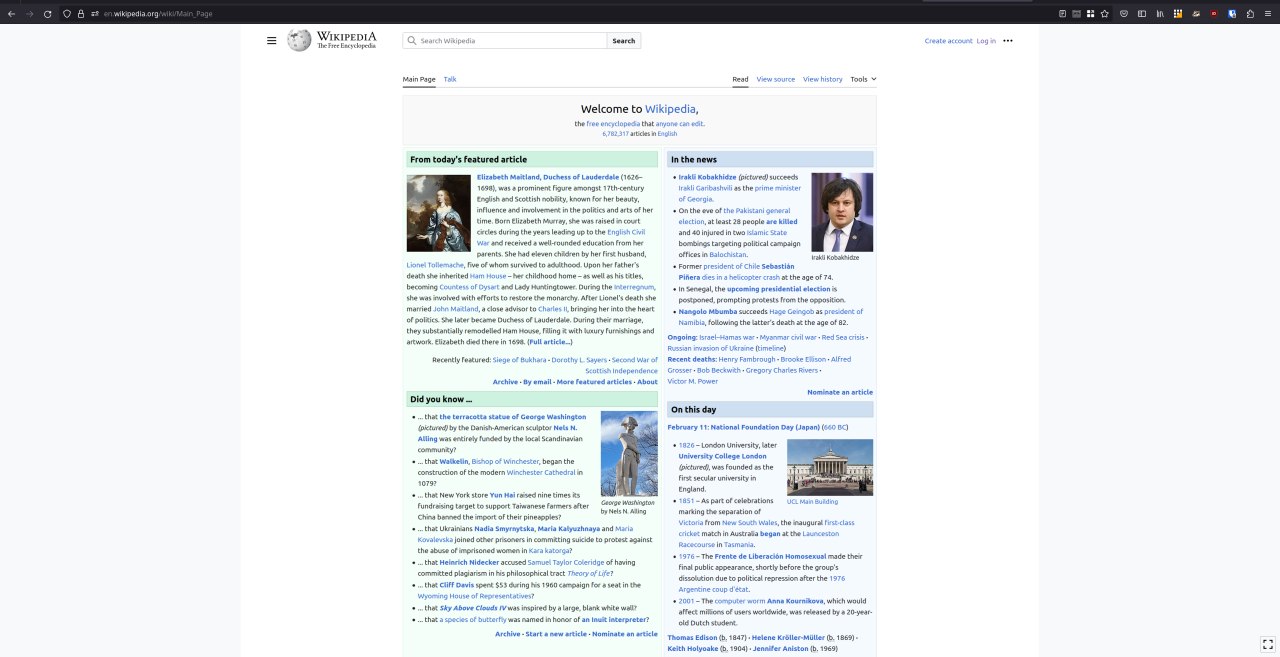The image size is (1280, 657).
Task: Expand the Tools dropdown menu
Action: [x=863, y=79]
